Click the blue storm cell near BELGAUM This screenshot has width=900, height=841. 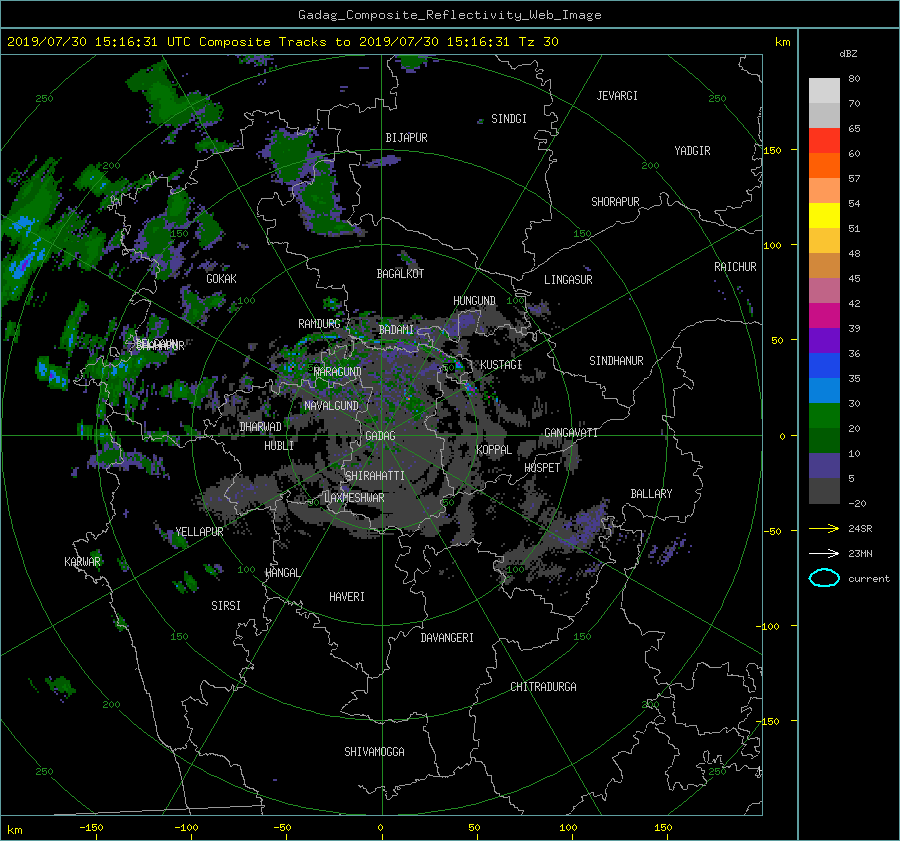[51, 373]
